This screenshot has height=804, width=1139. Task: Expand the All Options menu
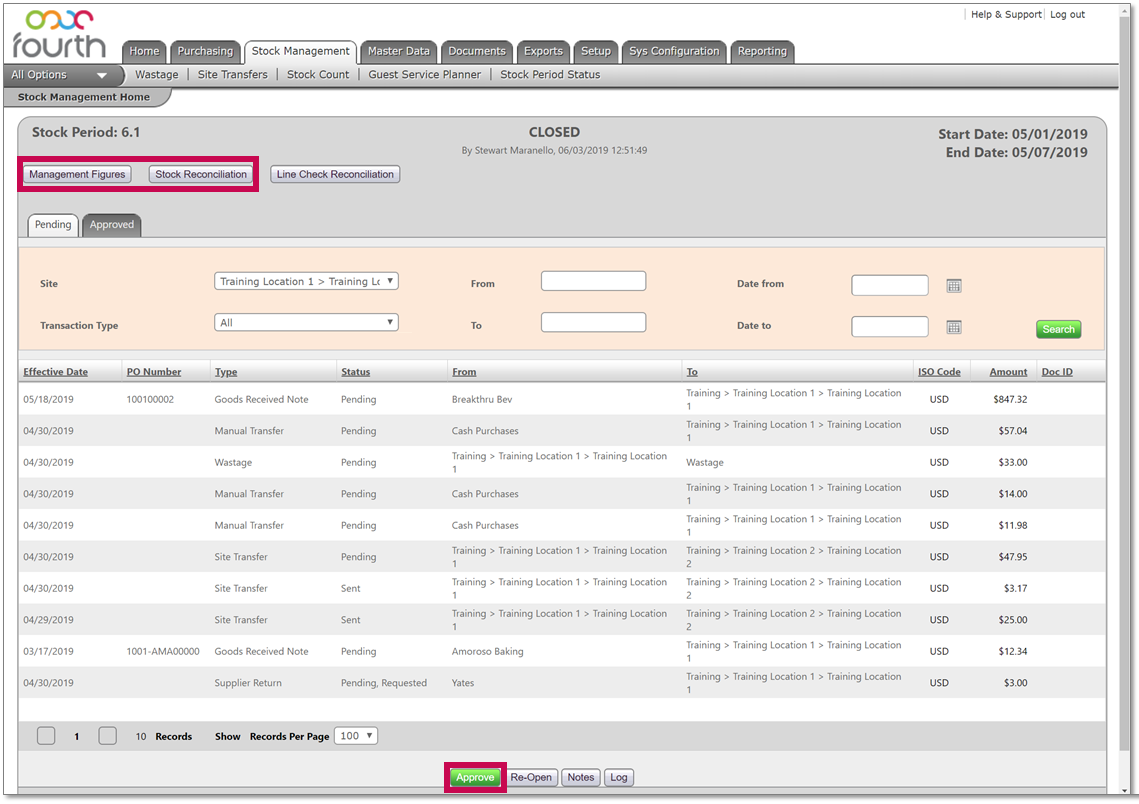[59, 75]
